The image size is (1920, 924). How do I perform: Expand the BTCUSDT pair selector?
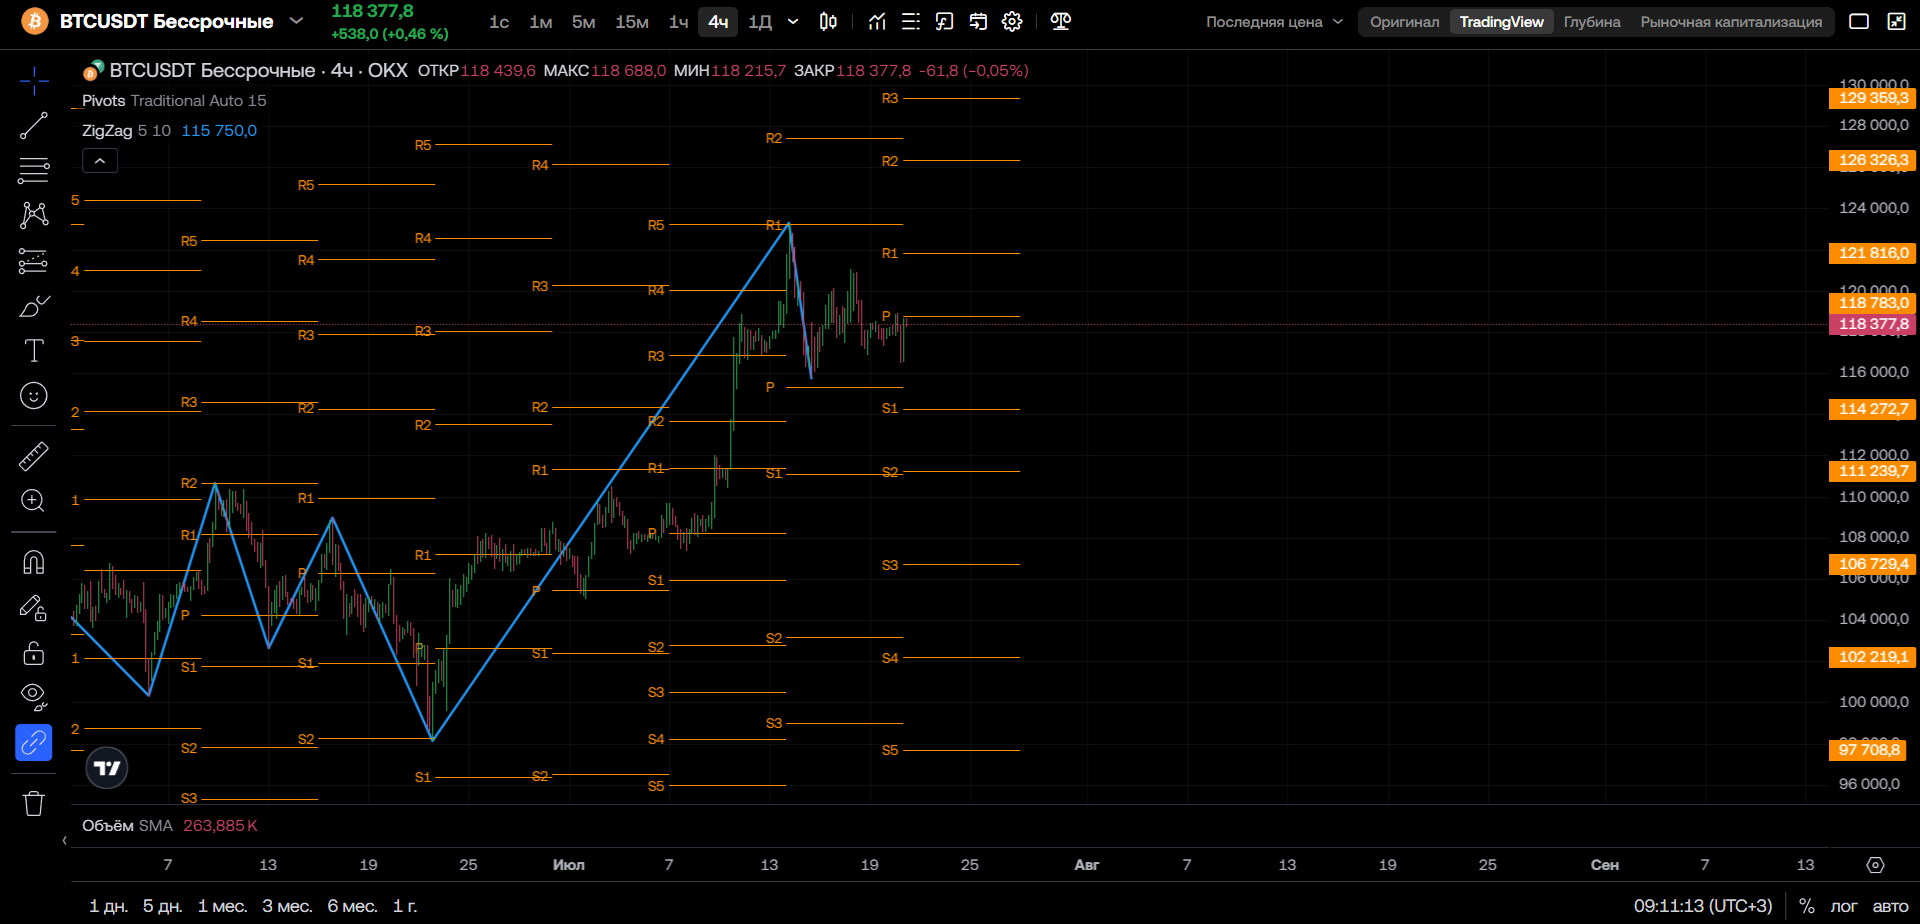pos(296,21)
